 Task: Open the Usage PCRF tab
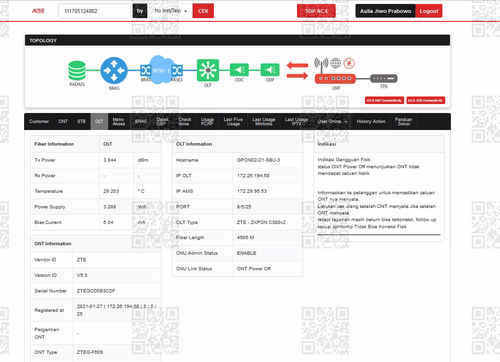coord(207,121)
